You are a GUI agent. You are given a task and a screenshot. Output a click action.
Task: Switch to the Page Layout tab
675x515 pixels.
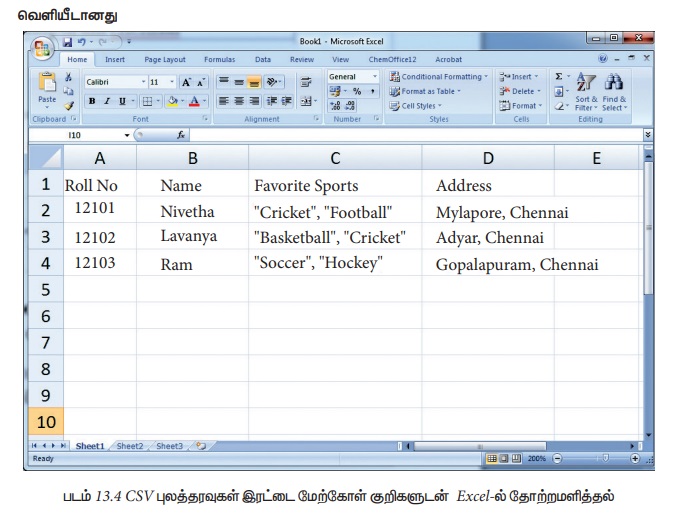[165, 60]
